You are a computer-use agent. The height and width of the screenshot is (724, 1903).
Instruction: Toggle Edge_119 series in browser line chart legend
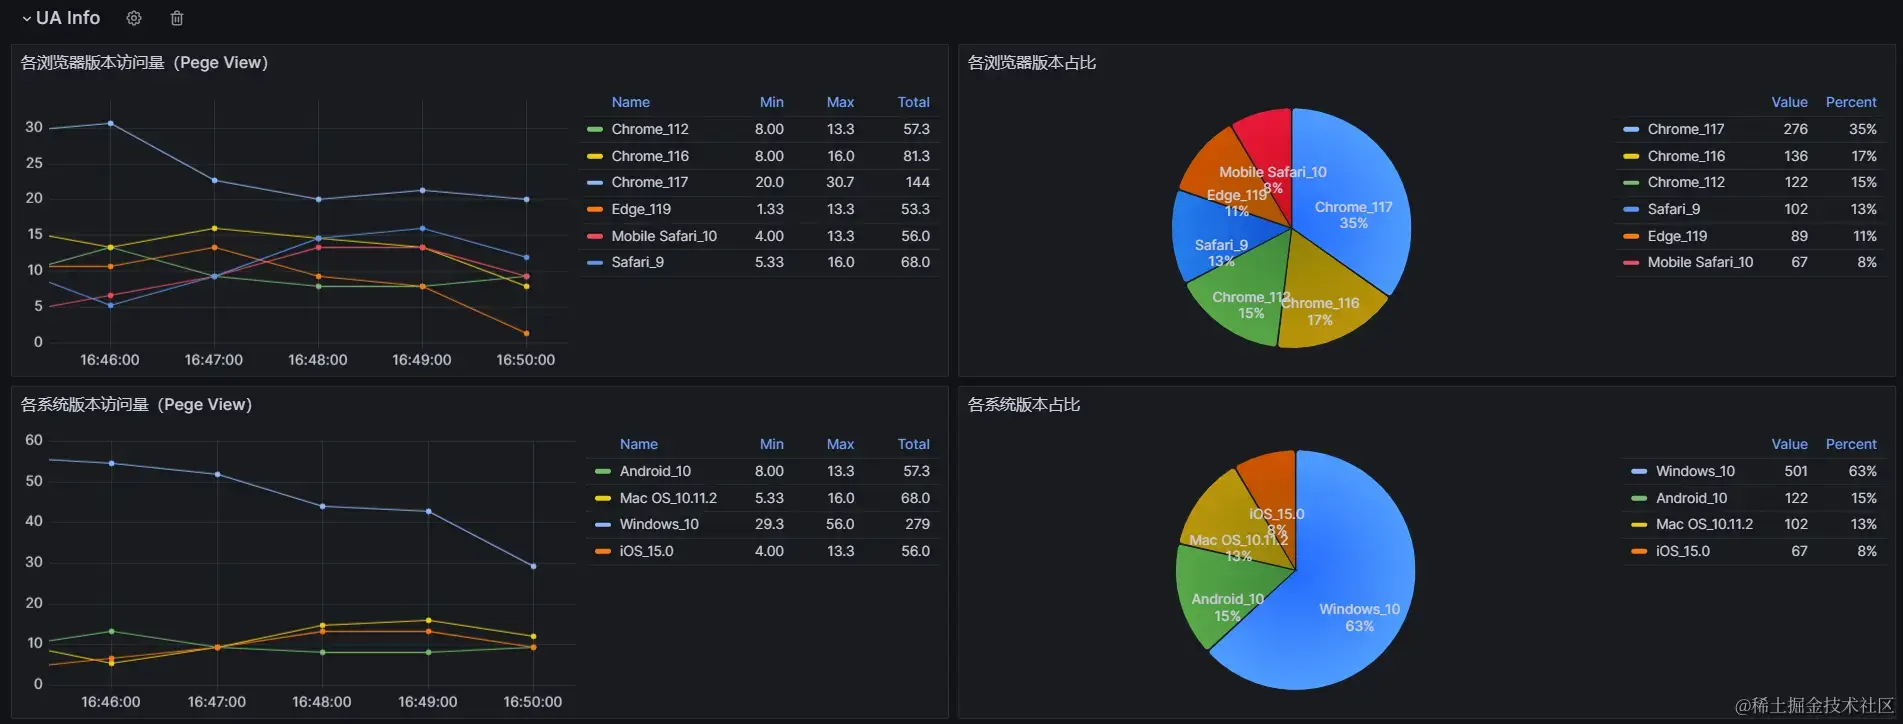(x=640, y=209)
